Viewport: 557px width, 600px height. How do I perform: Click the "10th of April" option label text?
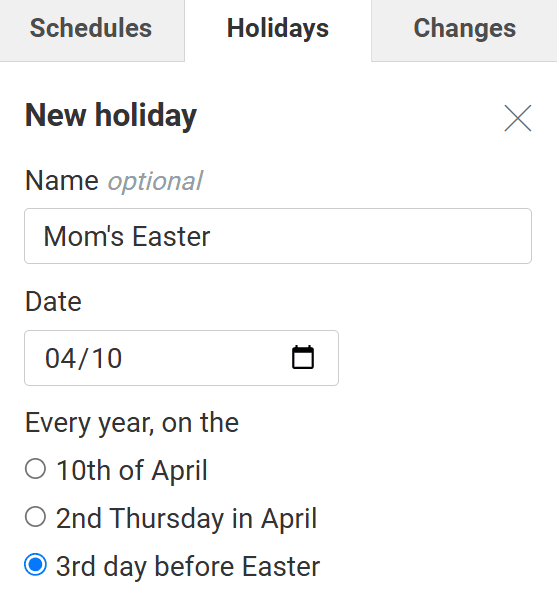(x=132, y=470)
